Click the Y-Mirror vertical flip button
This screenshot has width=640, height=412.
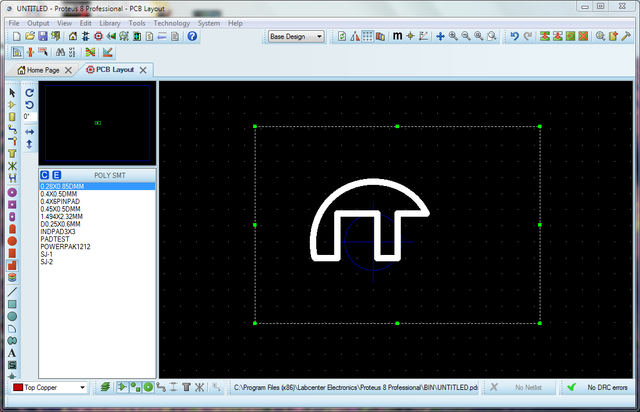point(29,144)
